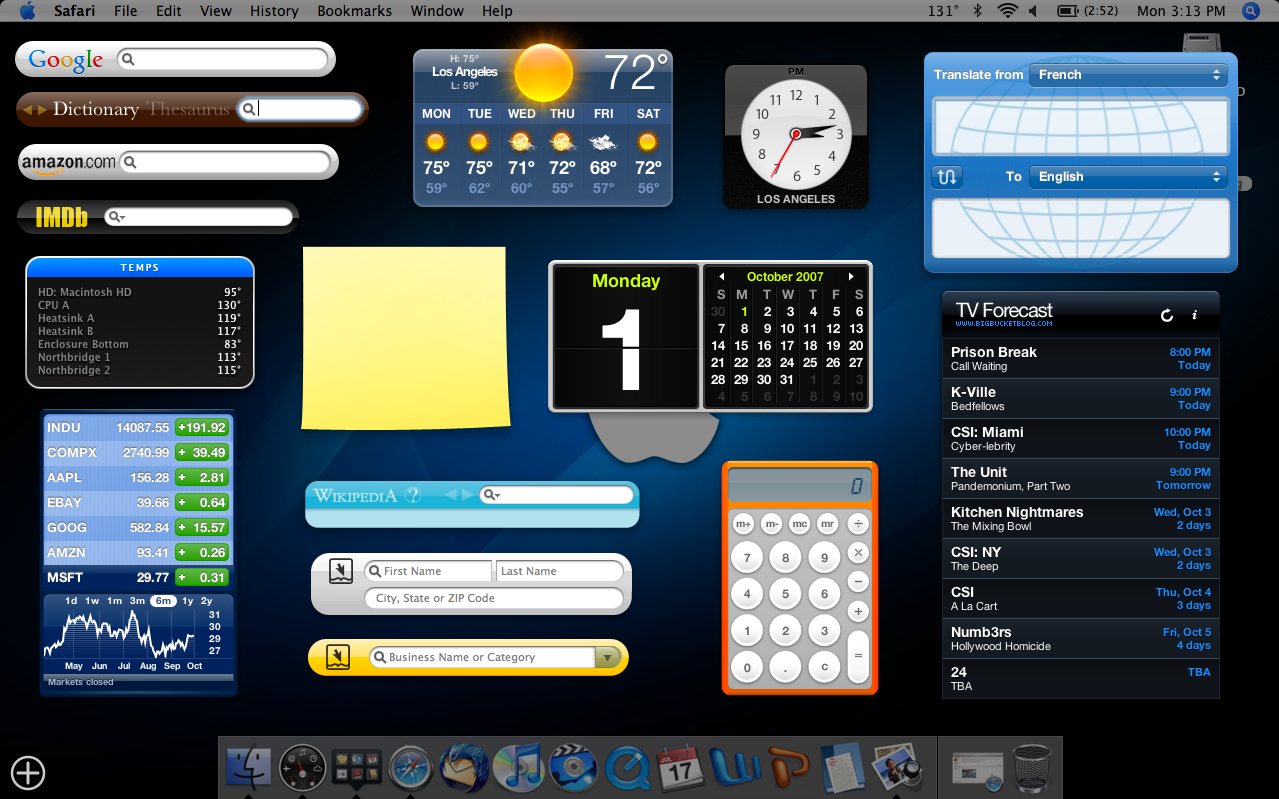This screenshot has width=1279, height=799.
Task: Toggle INDU change value +191.92
Action: point(202,427)
